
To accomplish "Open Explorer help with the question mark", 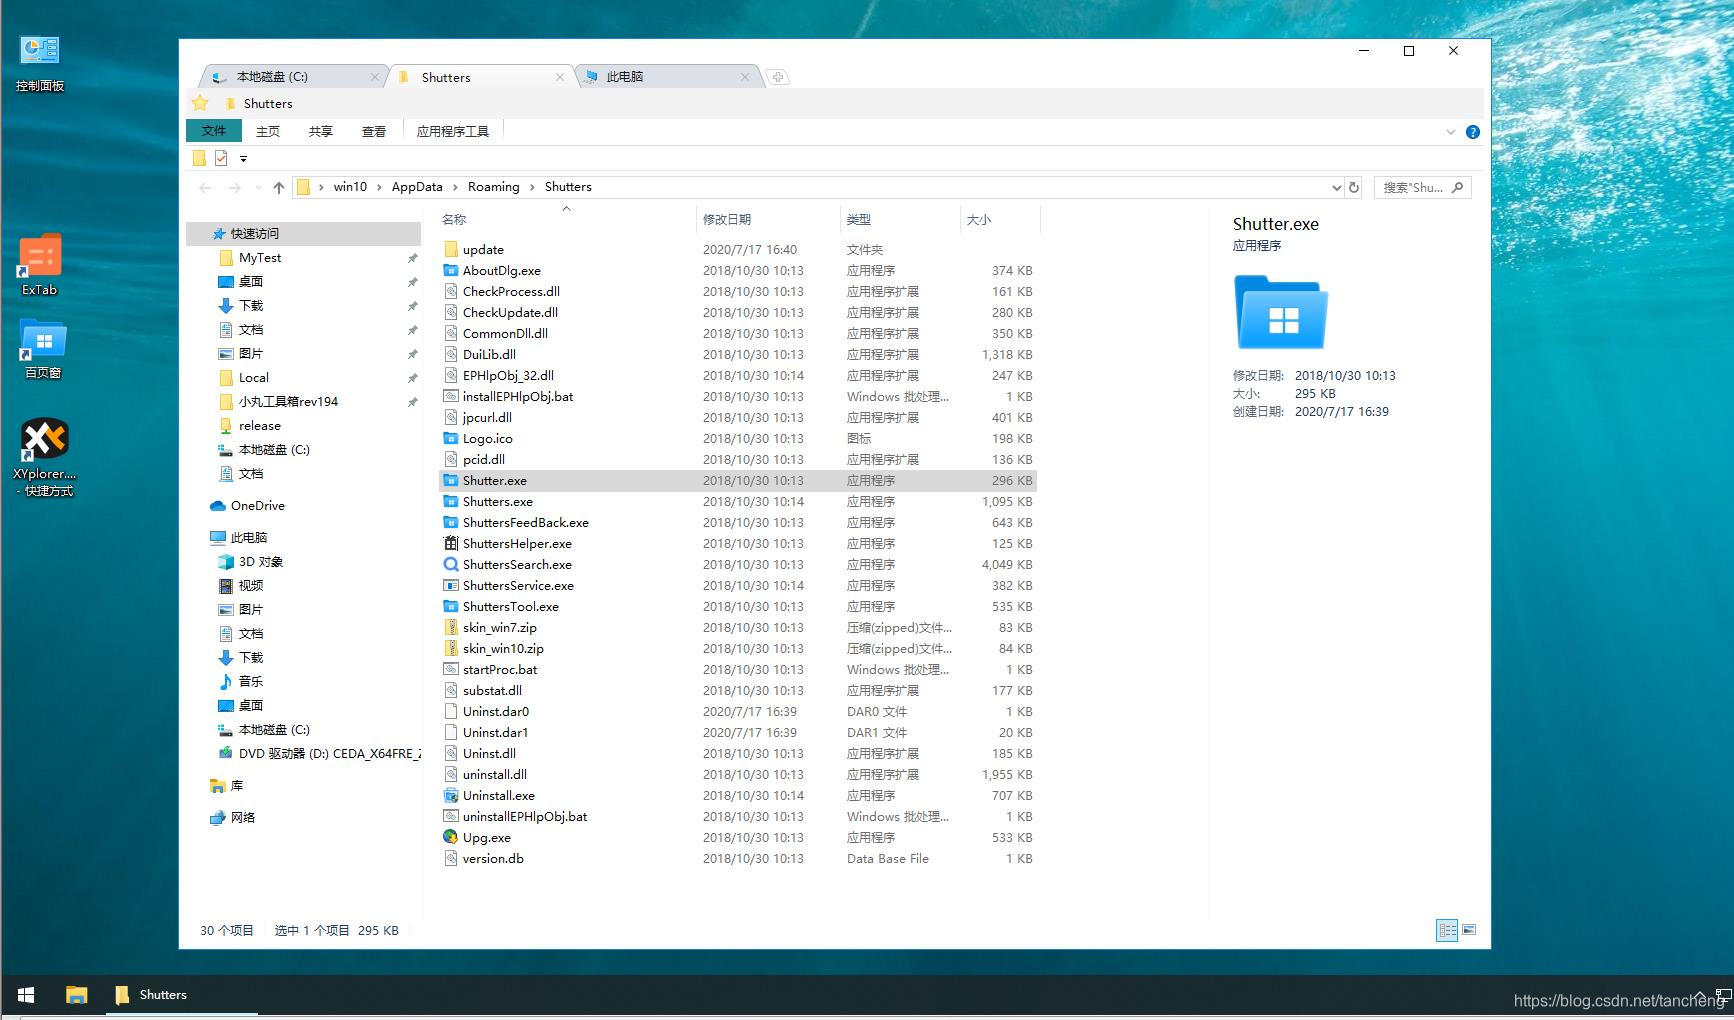I will (1473, 131).
